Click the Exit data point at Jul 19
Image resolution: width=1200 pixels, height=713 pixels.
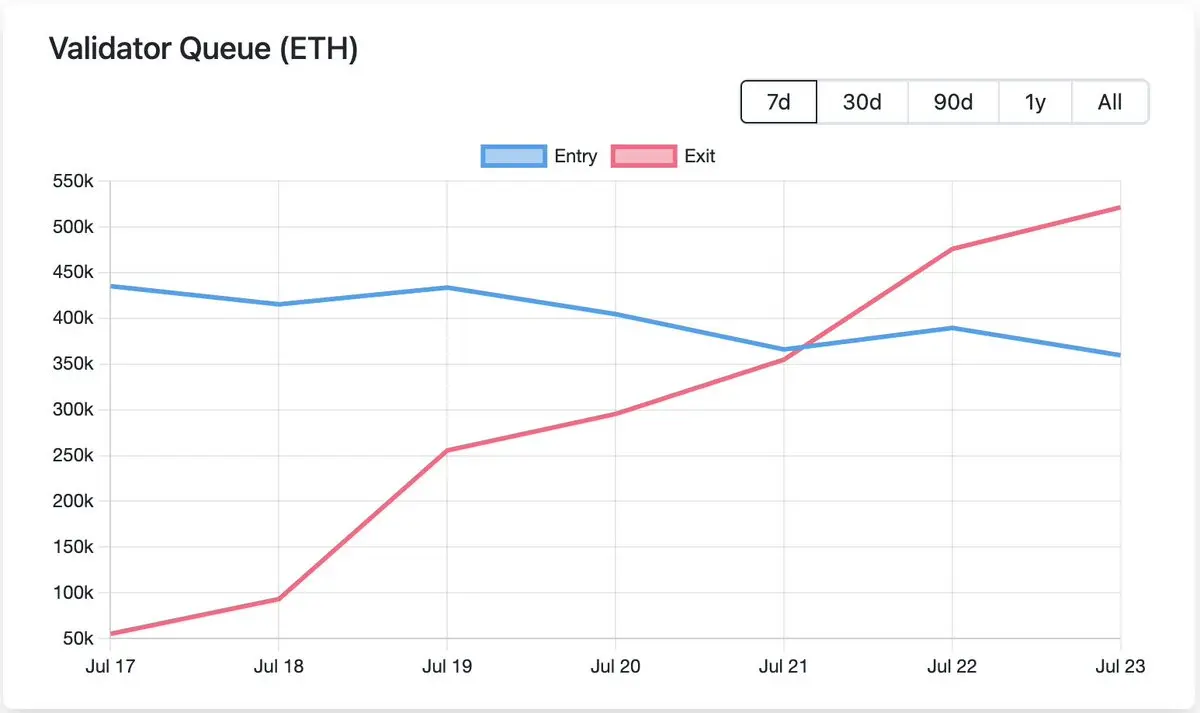446,450
